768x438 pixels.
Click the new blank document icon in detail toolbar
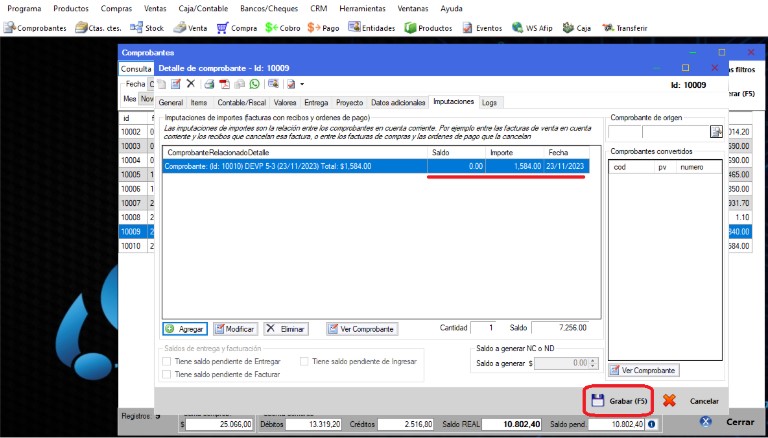click(162, 84)
